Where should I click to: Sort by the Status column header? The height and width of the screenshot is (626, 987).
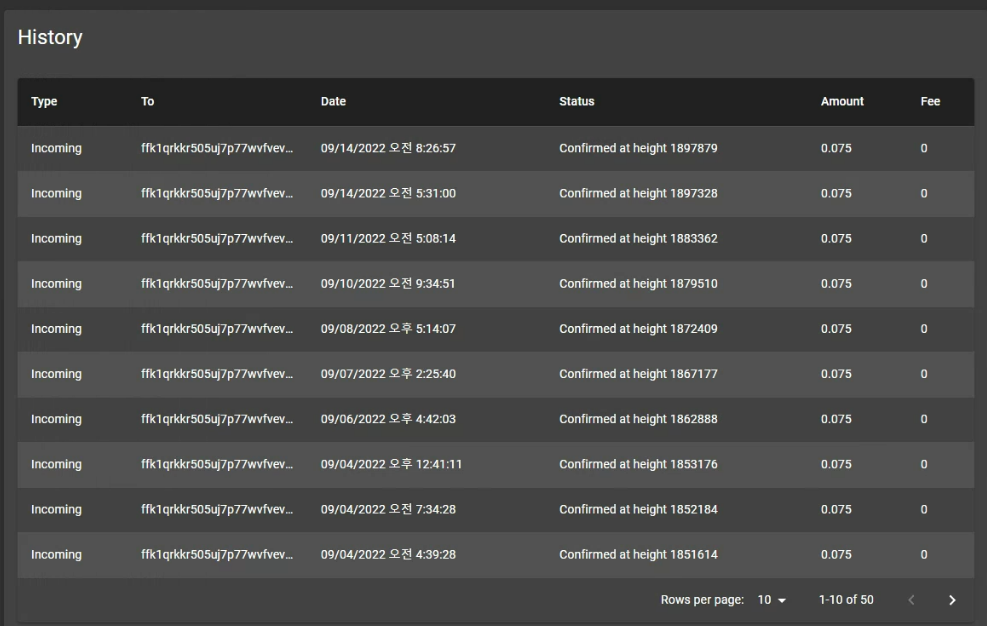point(577,101)
